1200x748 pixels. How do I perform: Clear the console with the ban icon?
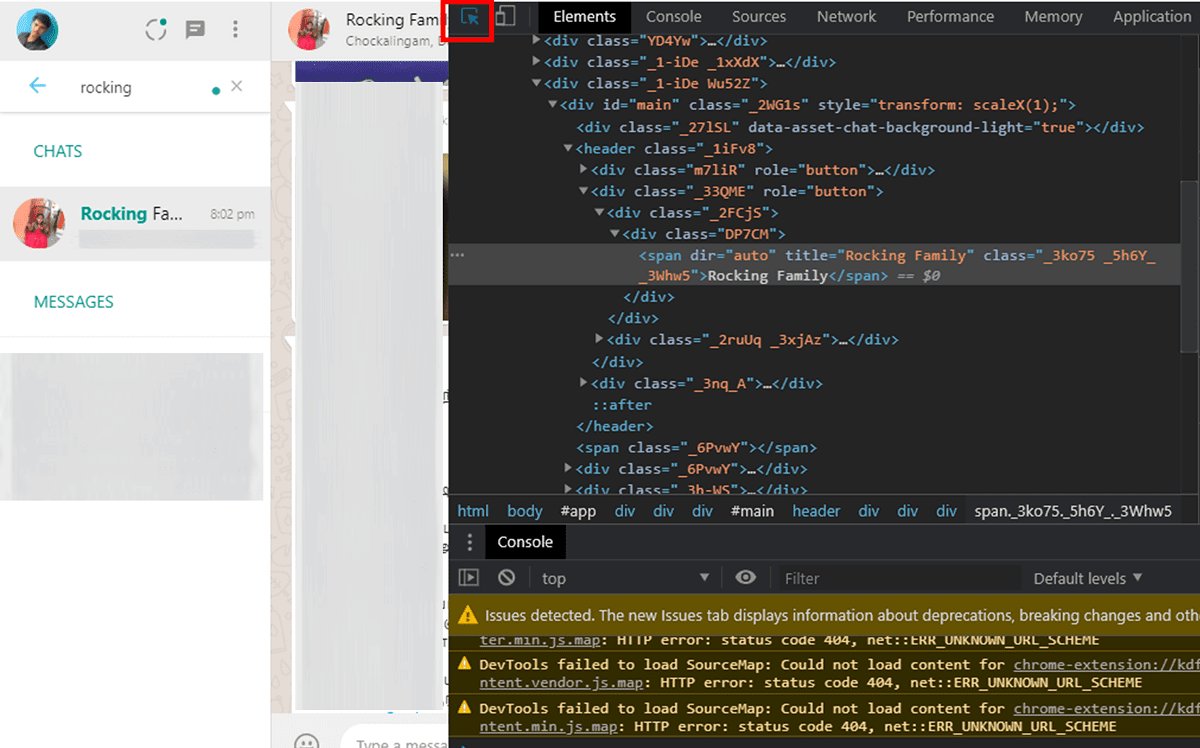[506, 578]
